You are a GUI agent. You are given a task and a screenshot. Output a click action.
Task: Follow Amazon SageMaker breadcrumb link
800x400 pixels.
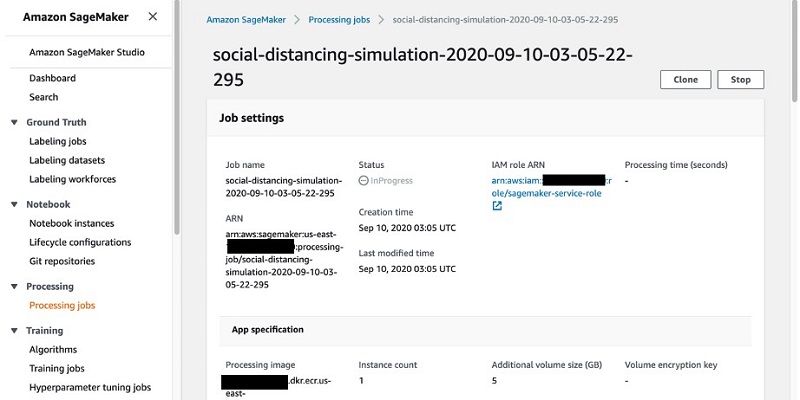[x=246, y=20]
